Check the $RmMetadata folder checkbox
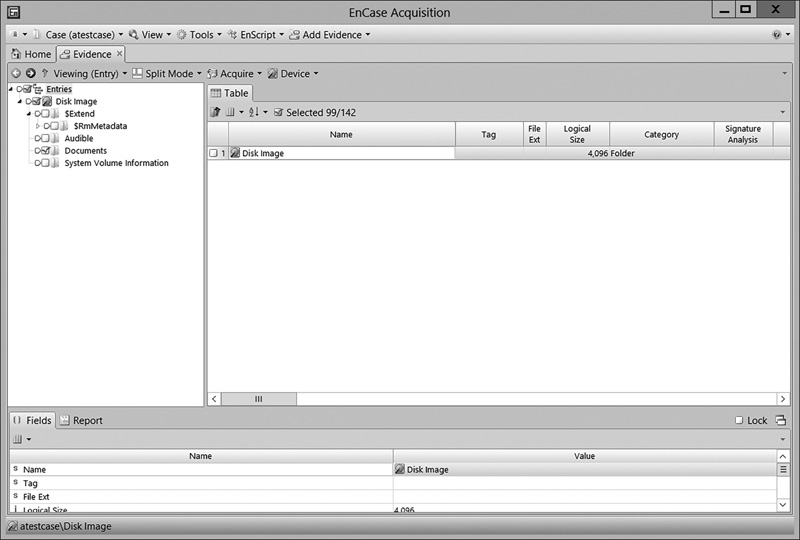Viewport: 800px width, 540px height. click(55, 126)
